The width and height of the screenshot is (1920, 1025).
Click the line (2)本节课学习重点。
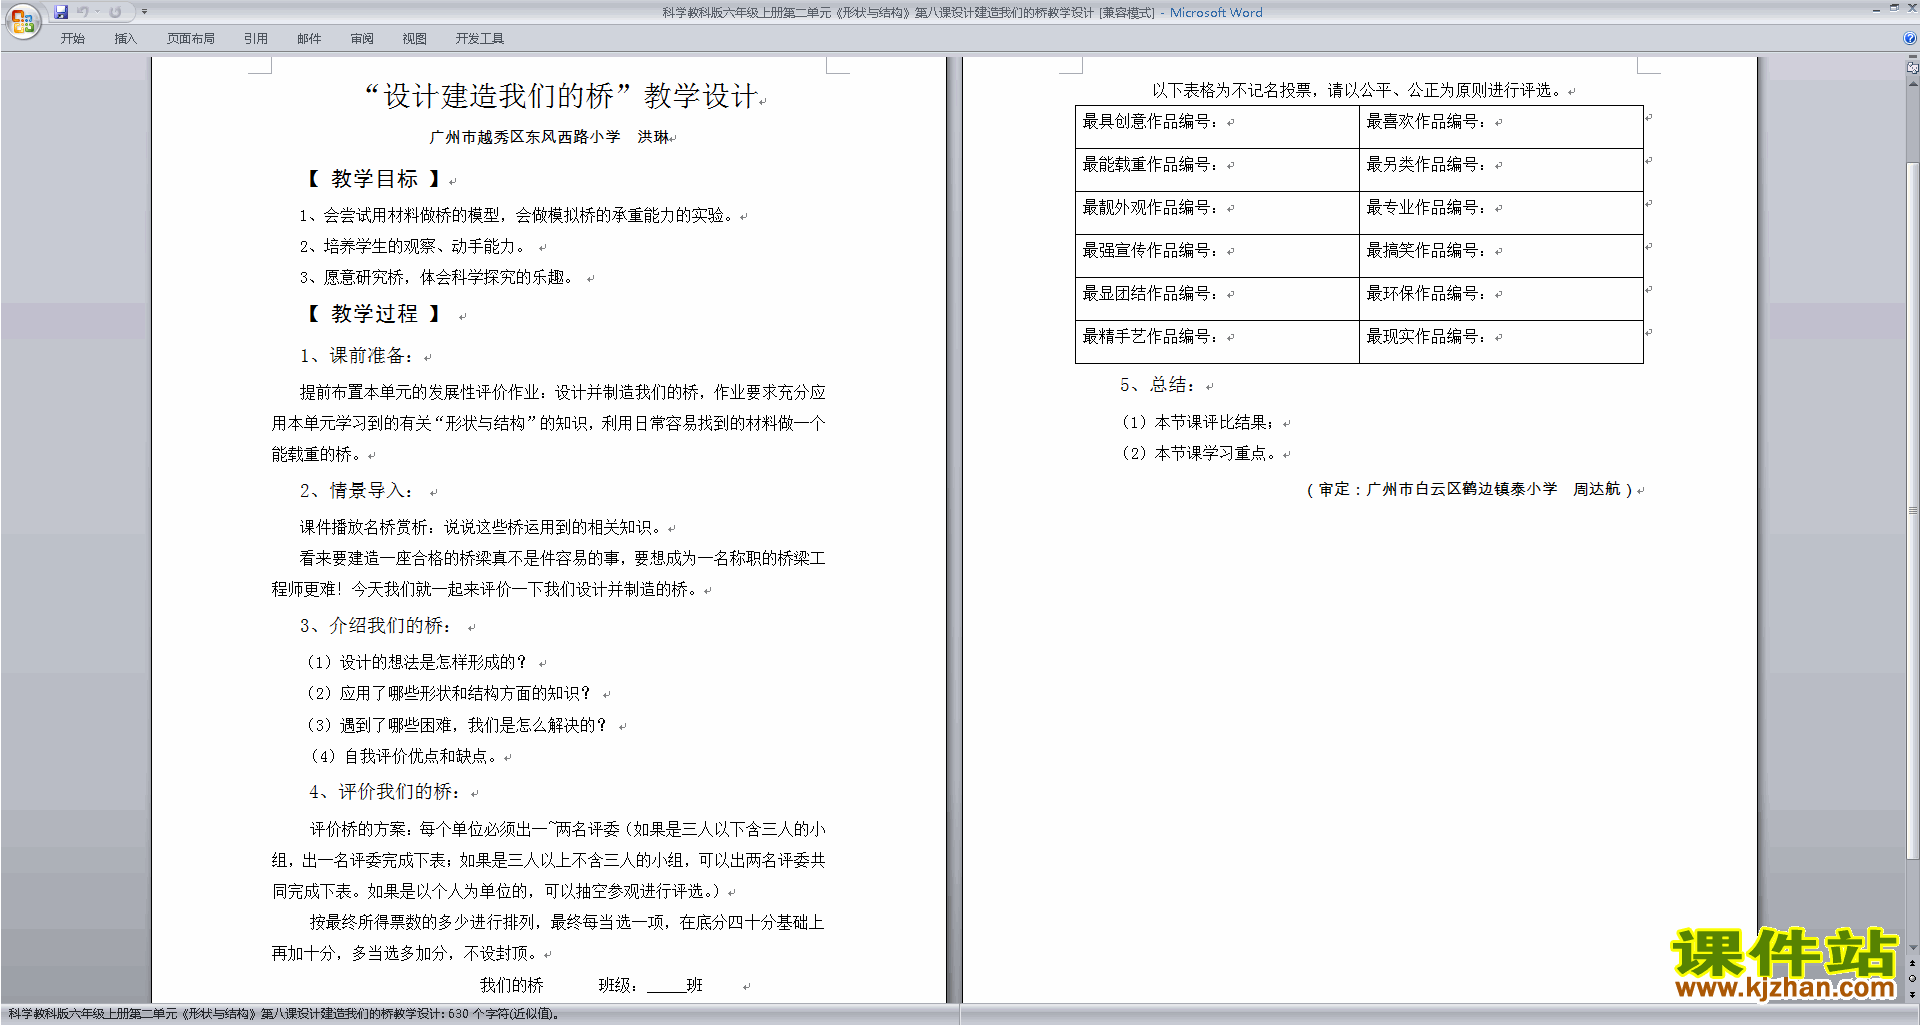click(1200, 454)
